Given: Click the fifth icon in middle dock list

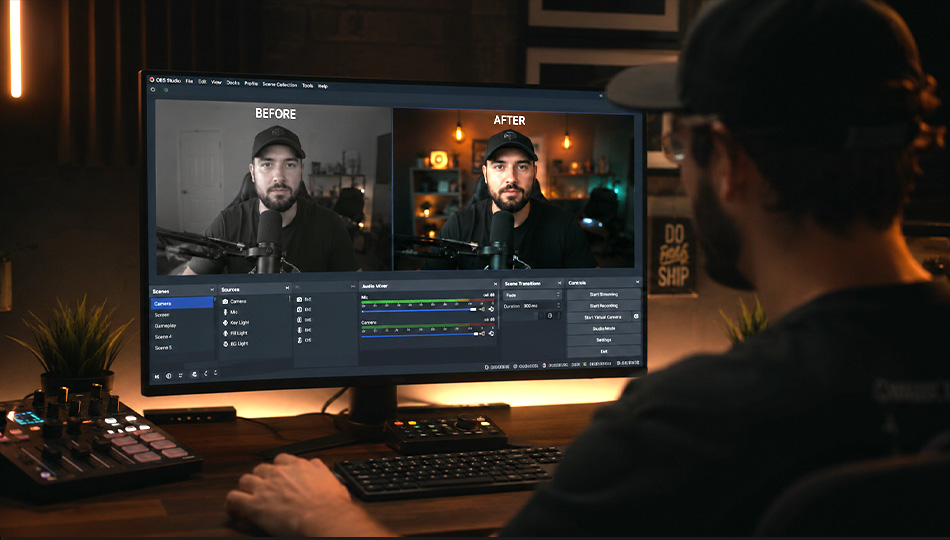Looking at the screenshot, I should pyautogui.click(x=300, y=341).
